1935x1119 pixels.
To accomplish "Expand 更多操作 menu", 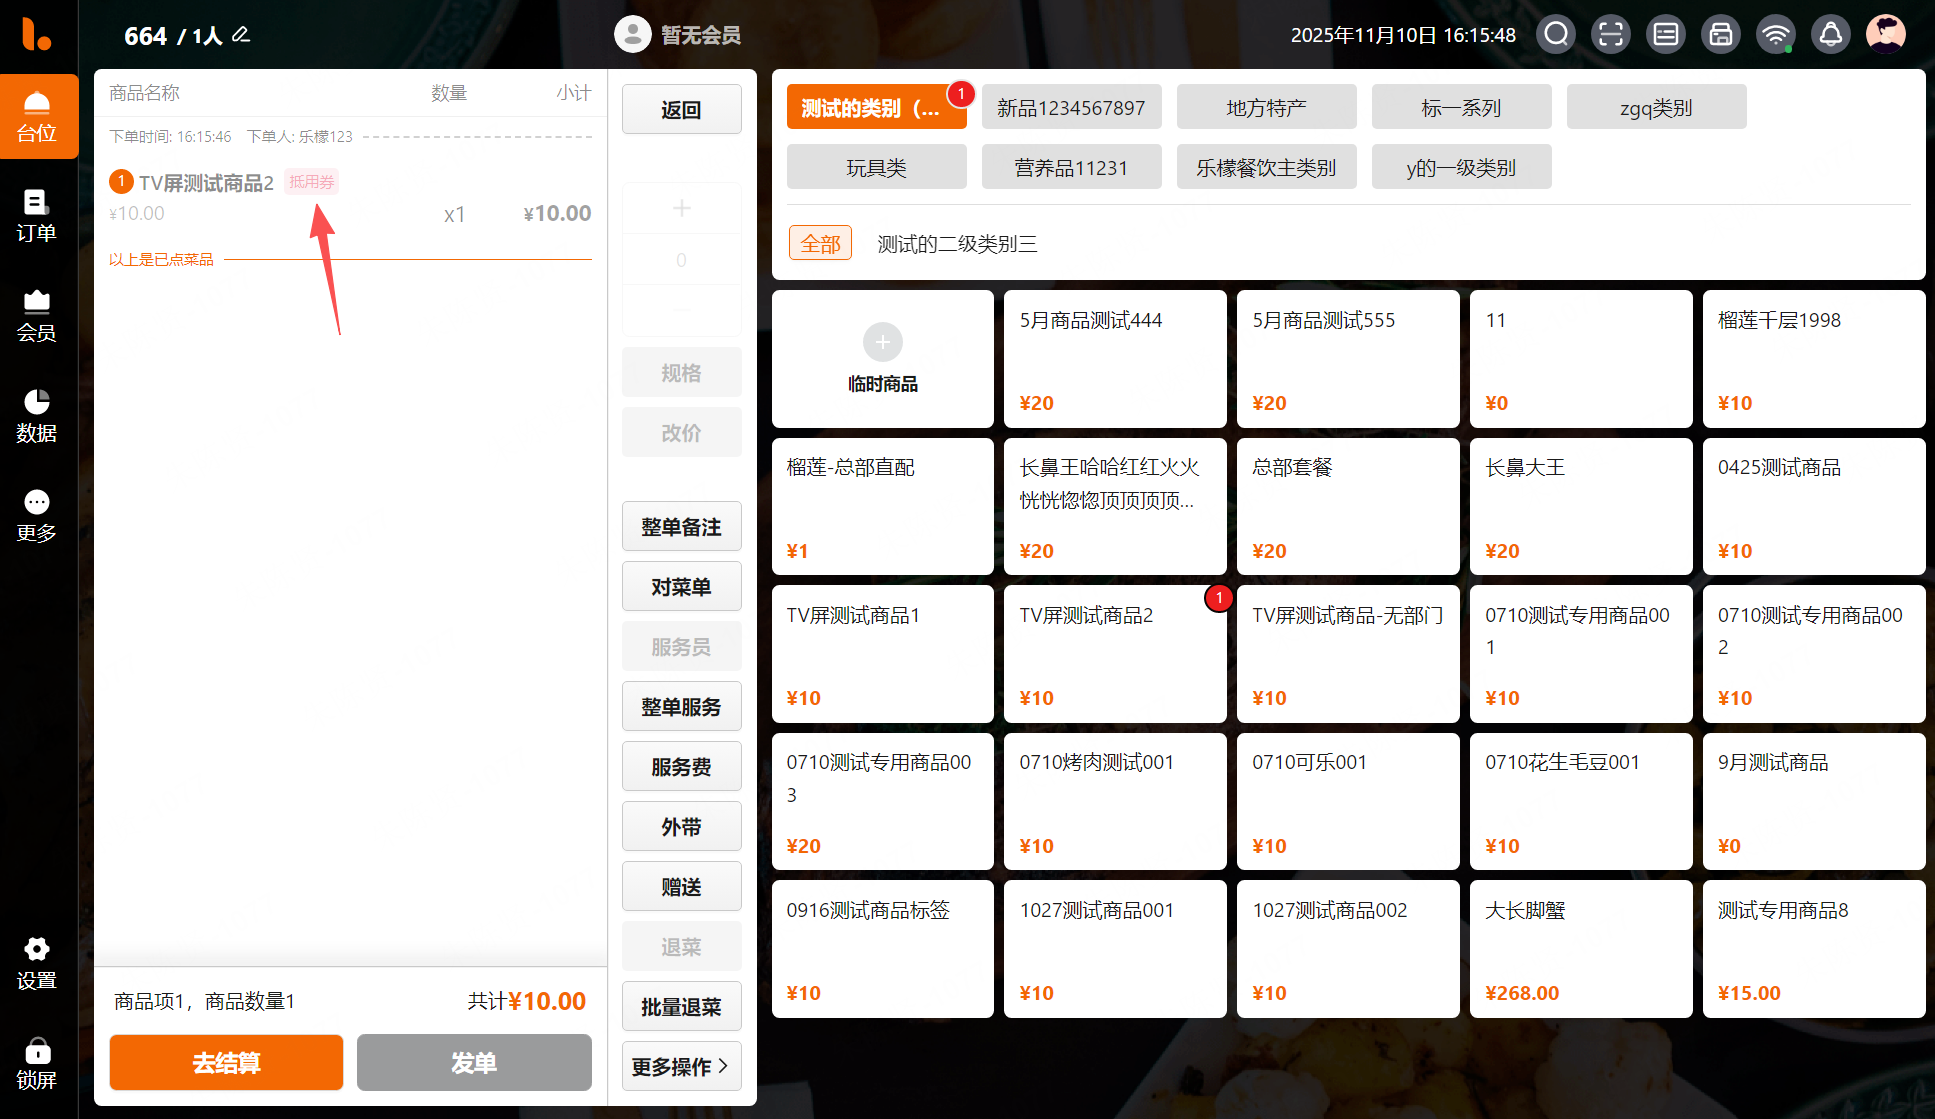I will tap(681, 1067).
